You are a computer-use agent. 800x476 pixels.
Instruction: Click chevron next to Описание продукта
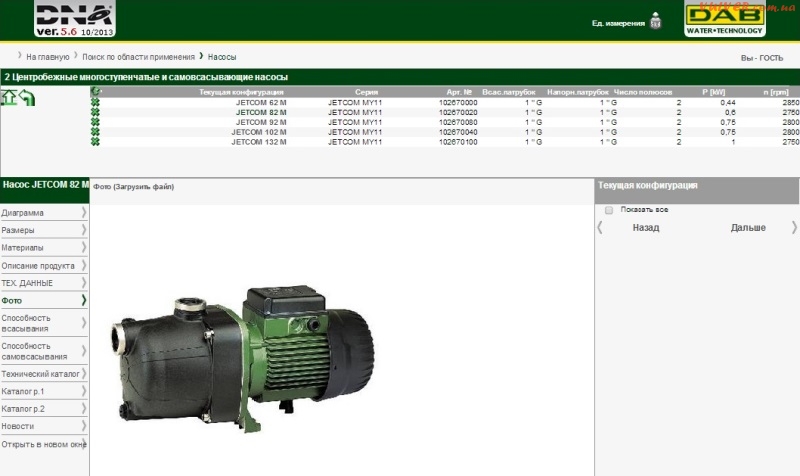point(84,265)
